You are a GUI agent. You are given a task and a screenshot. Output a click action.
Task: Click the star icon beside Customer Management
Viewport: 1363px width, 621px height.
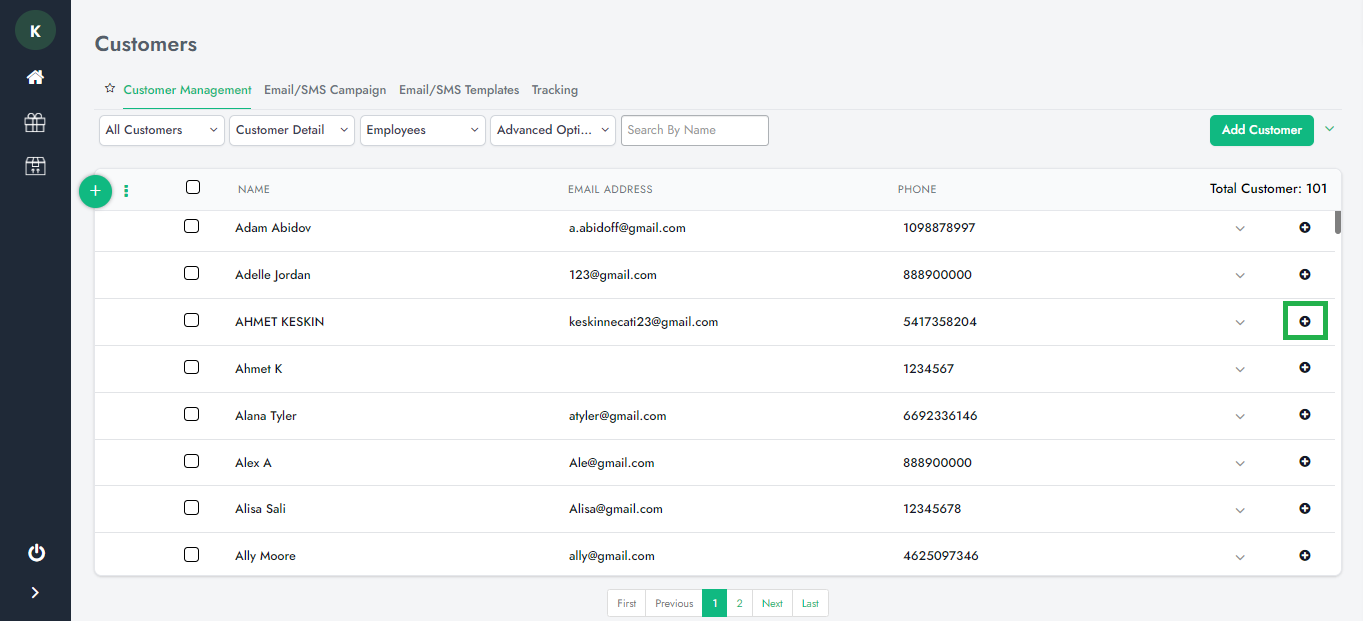110,89
